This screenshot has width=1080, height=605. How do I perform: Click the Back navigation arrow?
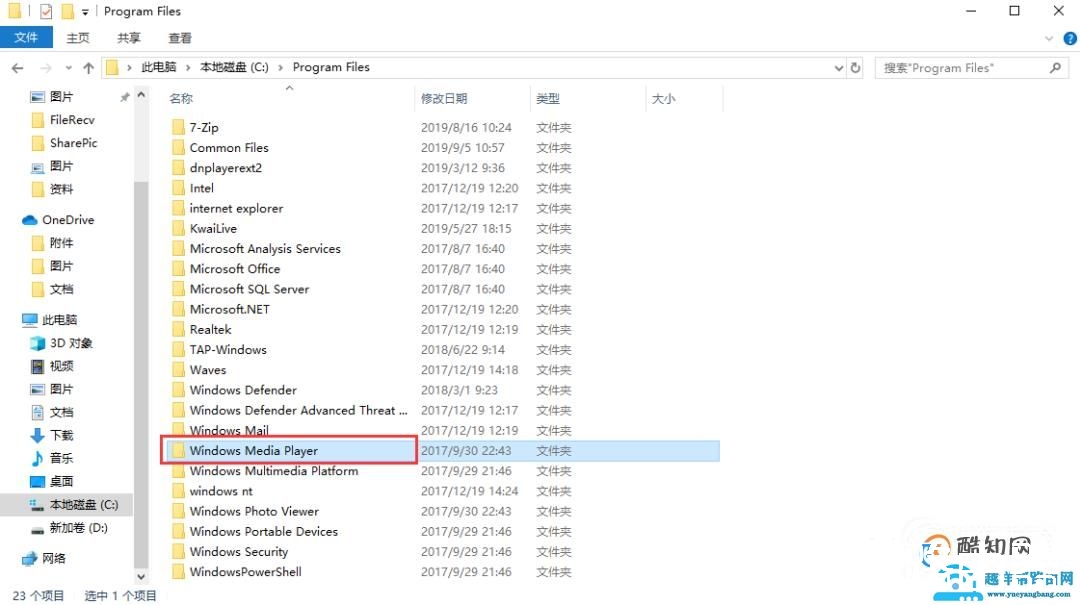click(18, 68)
